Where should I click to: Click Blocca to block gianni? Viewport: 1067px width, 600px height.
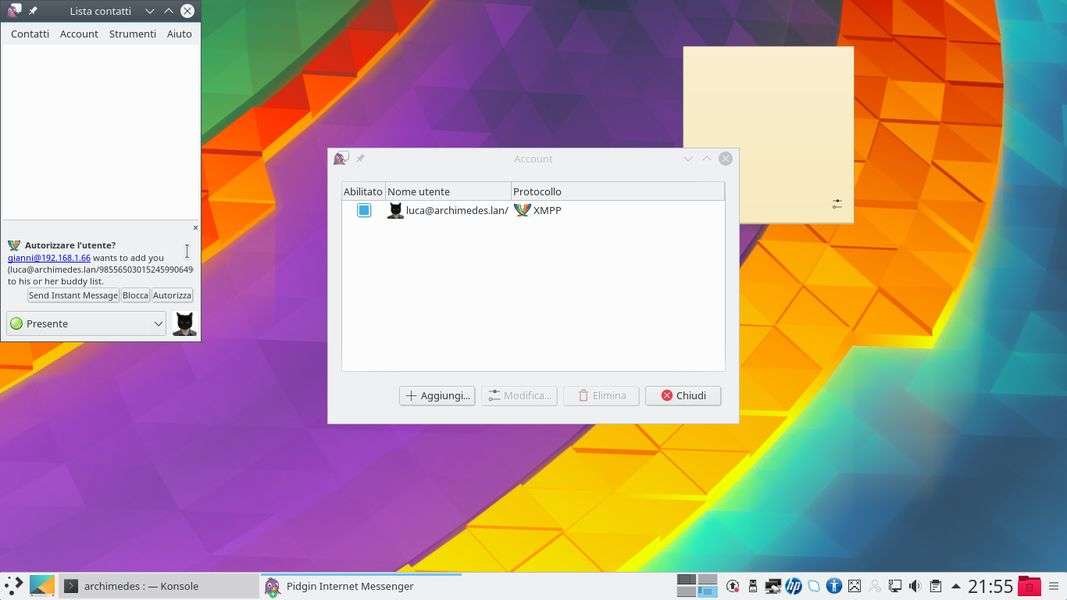point(135,295)
